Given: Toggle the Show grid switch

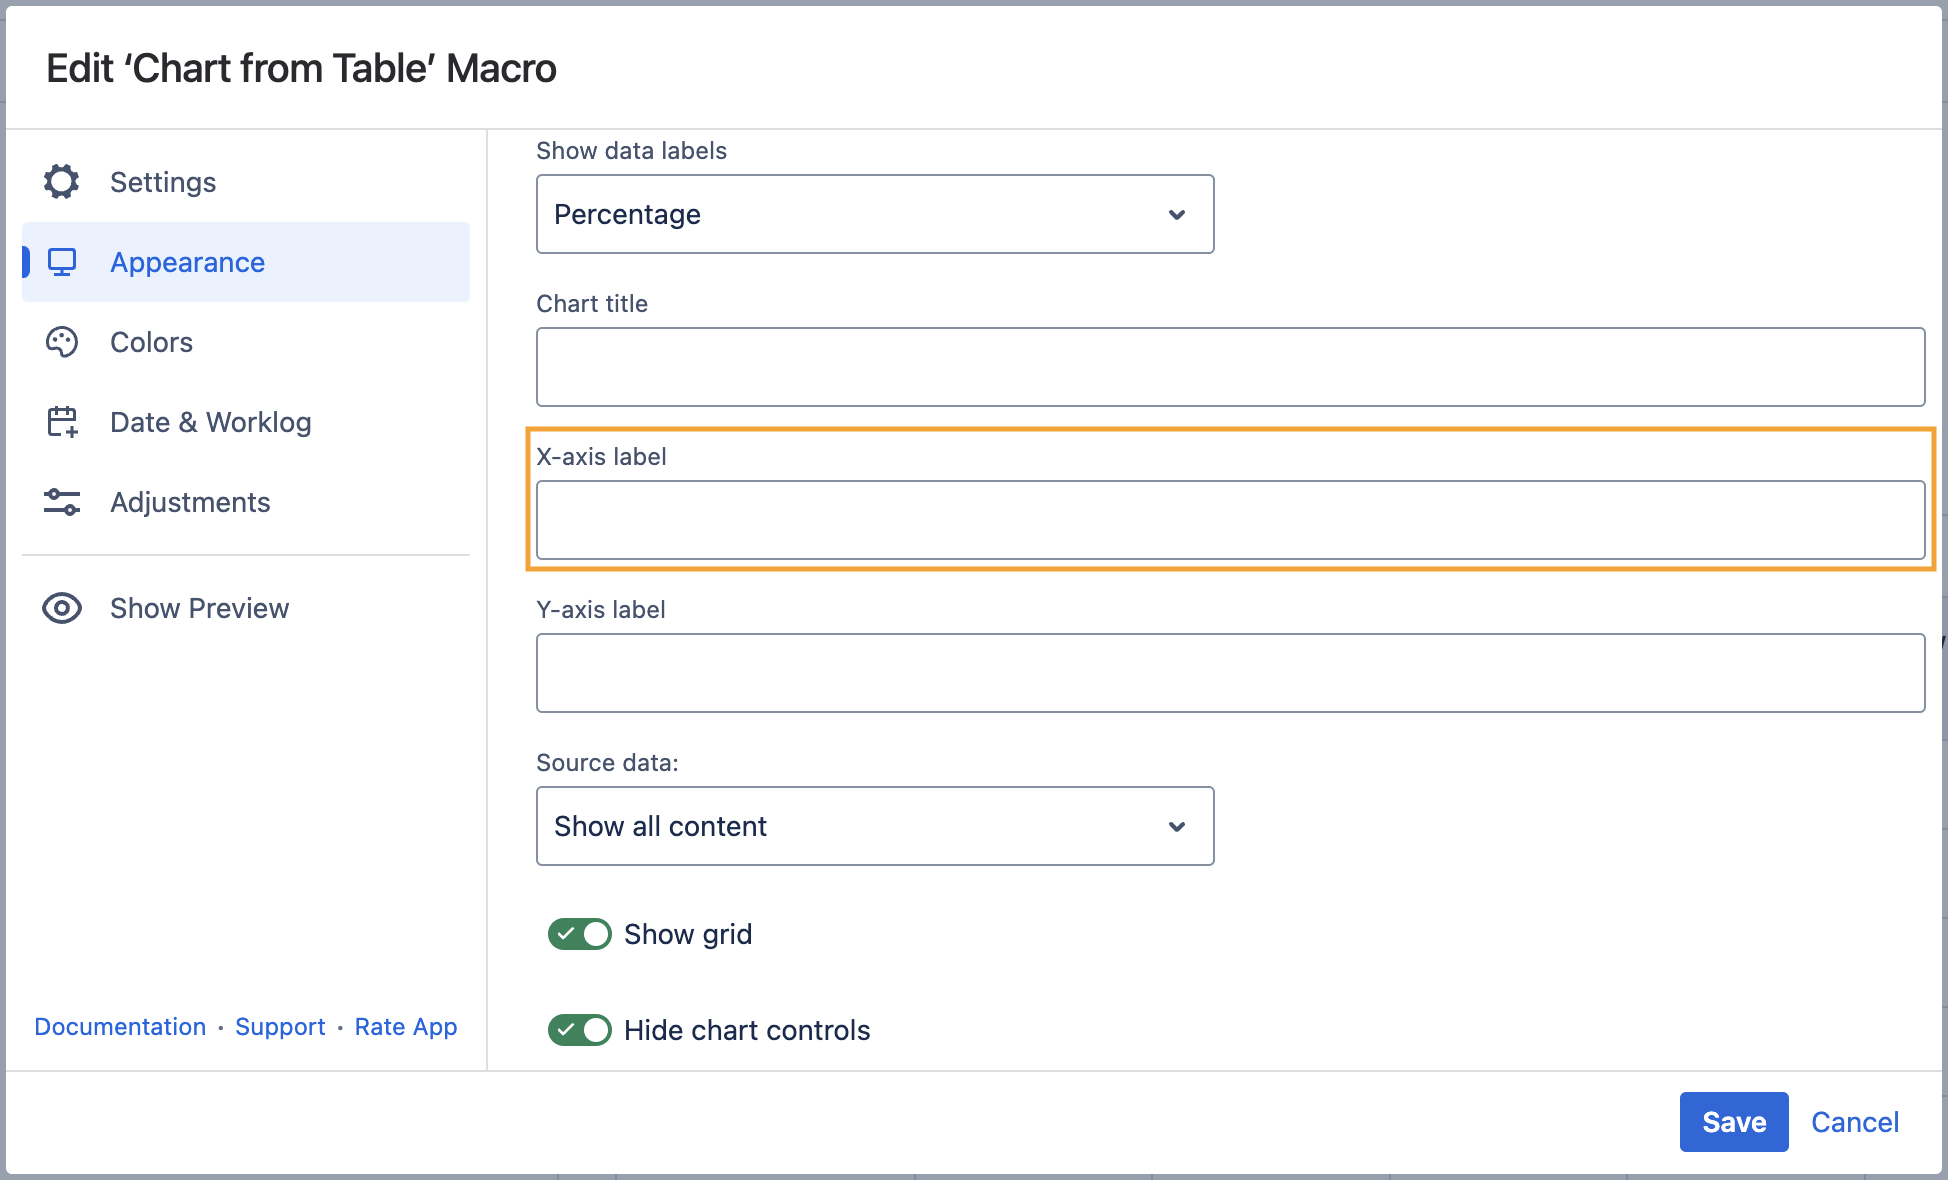Looking at the screenshot, I should [579, 934].
